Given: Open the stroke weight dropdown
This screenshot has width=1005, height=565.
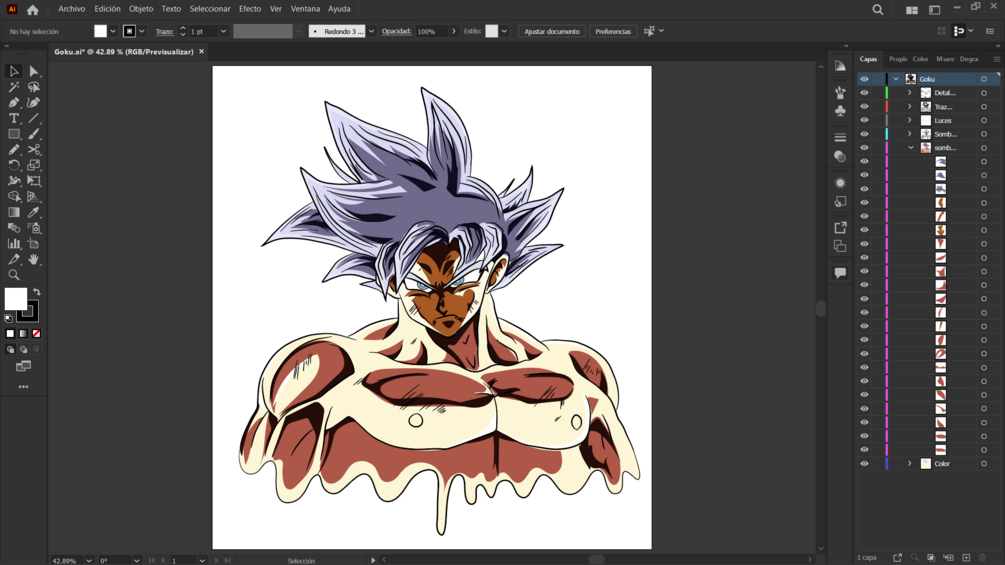Looking at the screenshot, I should [x=223, y=31].
